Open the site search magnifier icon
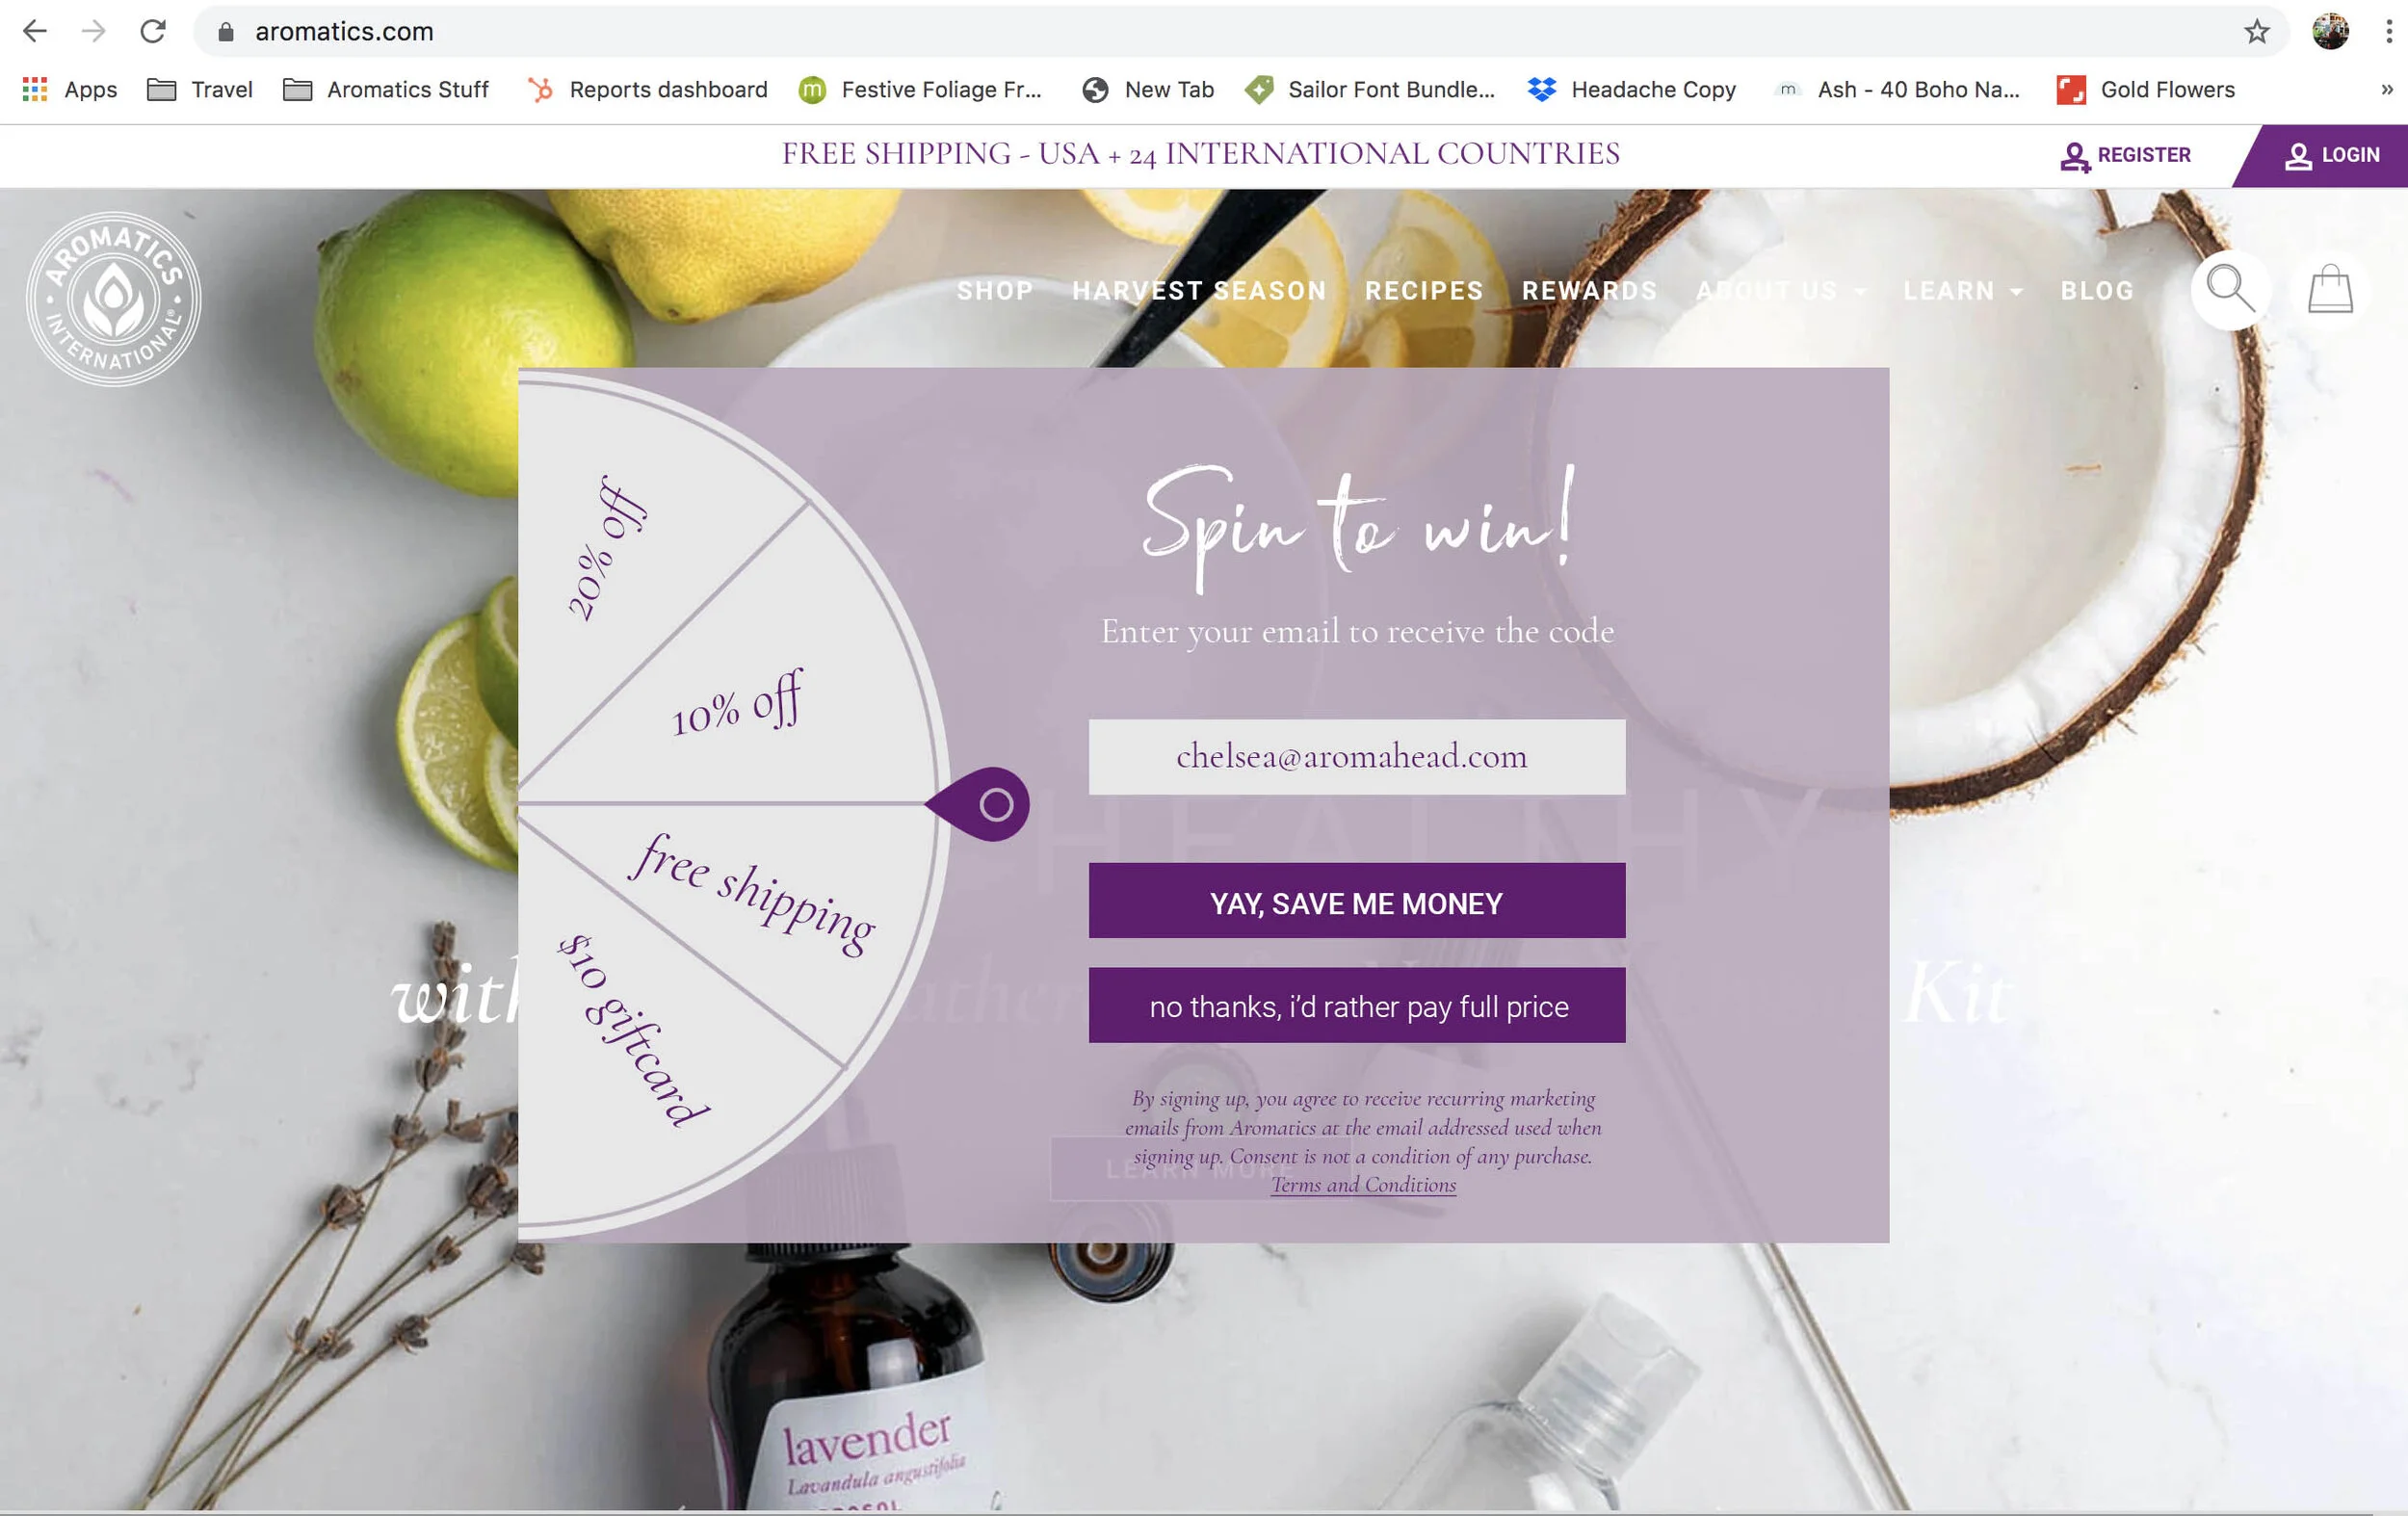Screen dimensions: 2408x1516 [x=2229, y=290]
